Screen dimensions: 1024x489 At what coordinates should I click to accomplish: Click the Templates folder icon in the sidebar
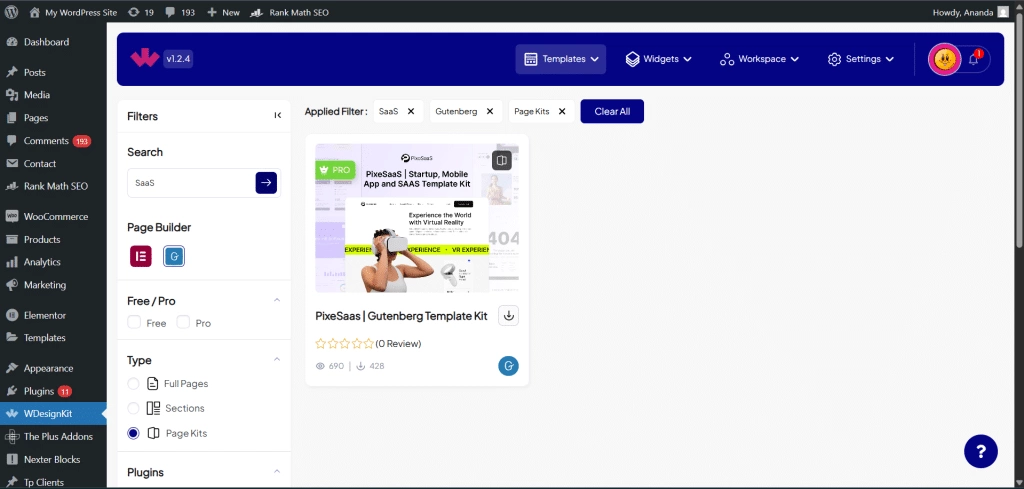(x=12, y=338)
